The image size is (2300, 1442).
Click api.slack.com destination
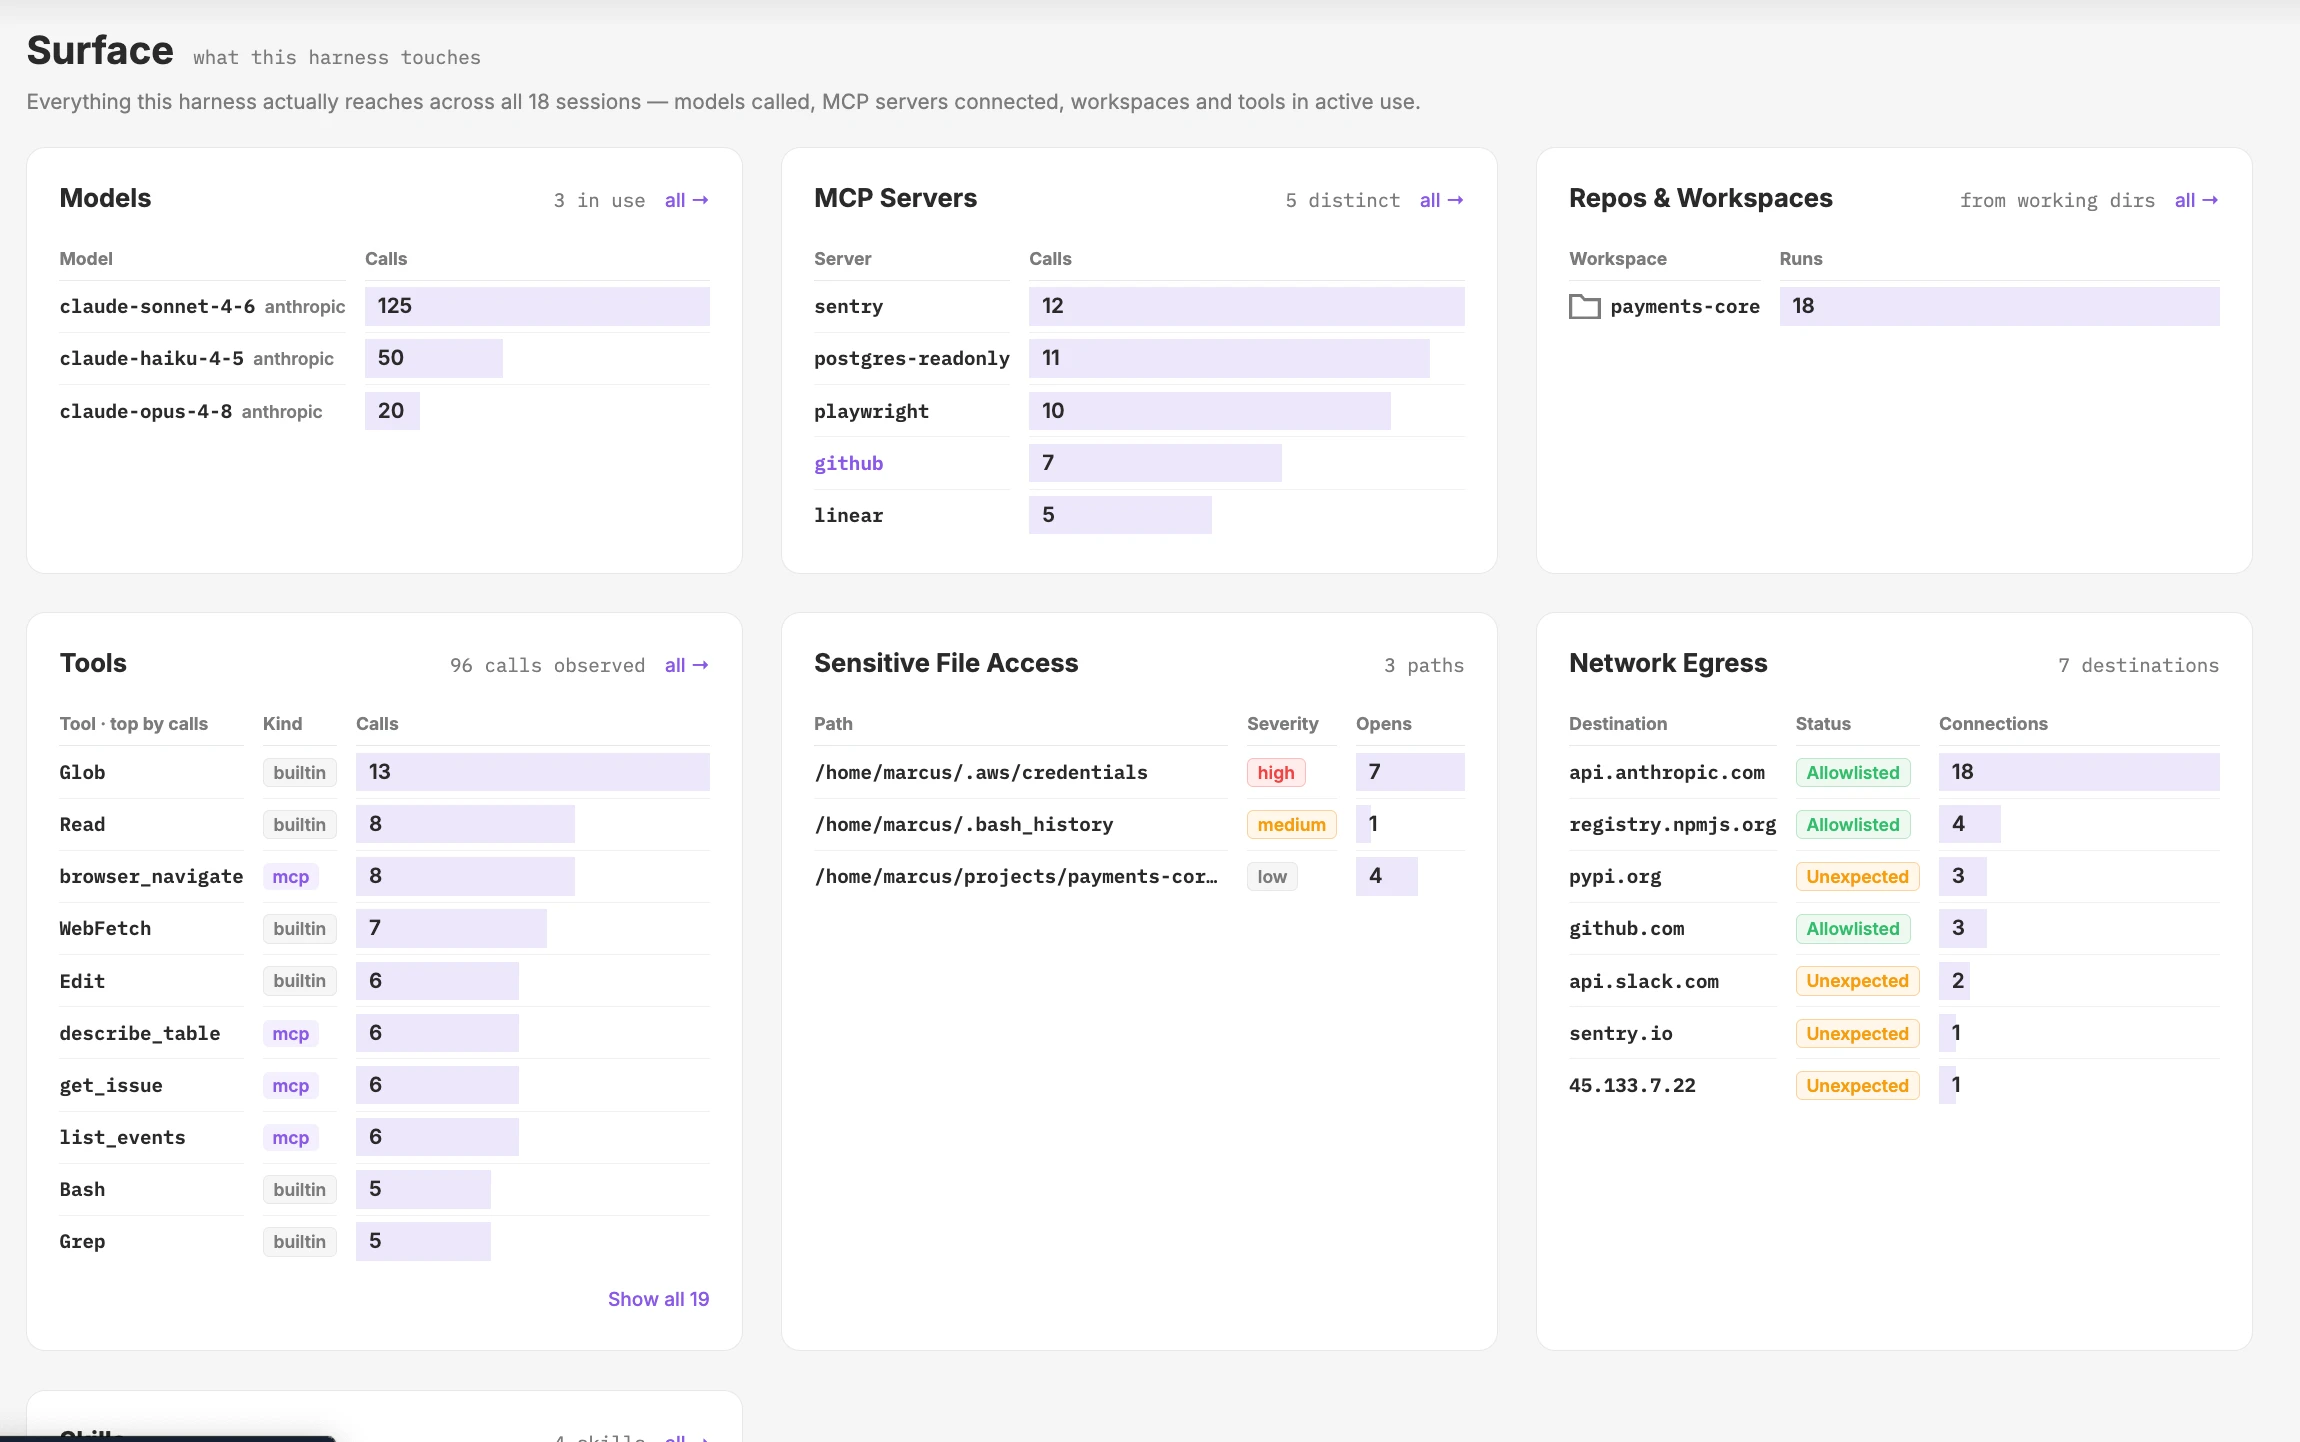coord(1644,981)
